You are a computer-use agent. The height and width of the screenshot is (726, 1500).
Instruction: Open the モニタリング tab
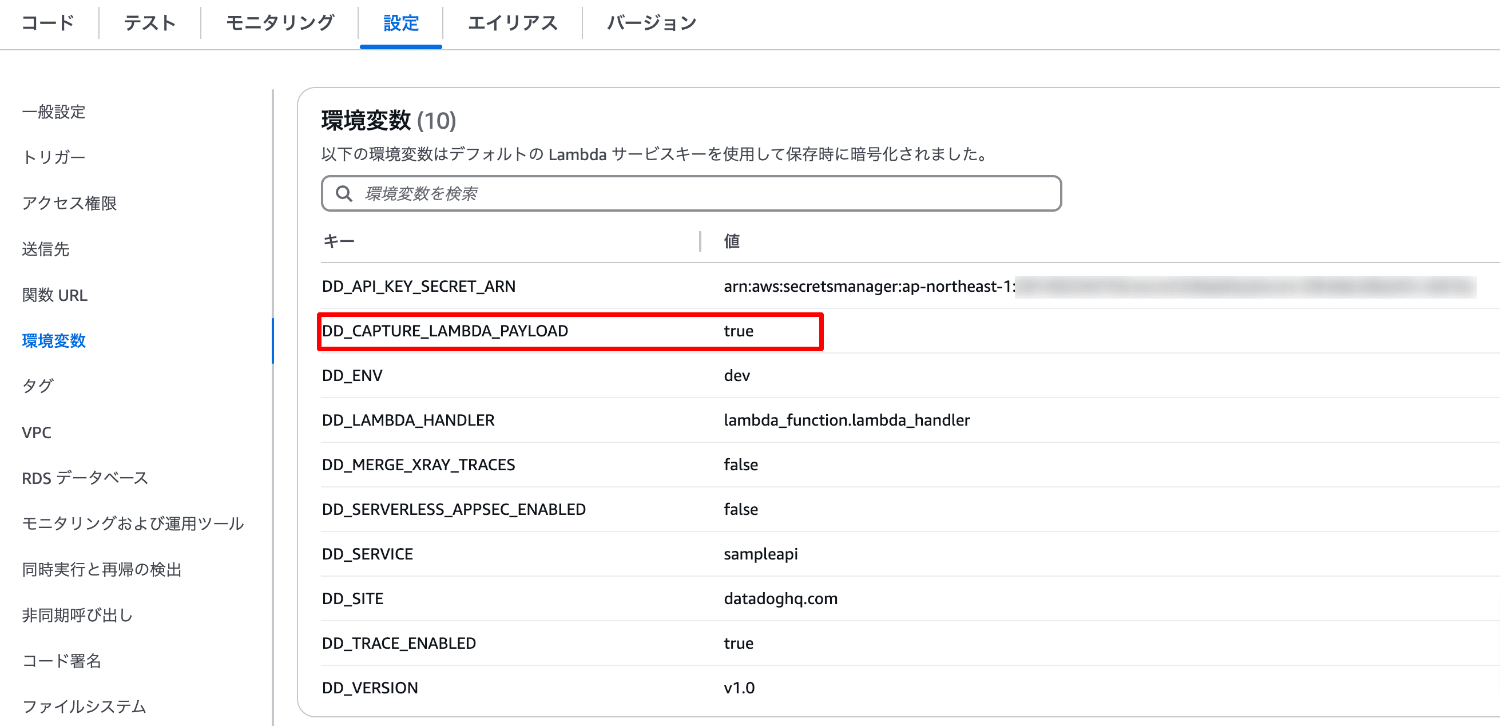(x=279, y=23)
